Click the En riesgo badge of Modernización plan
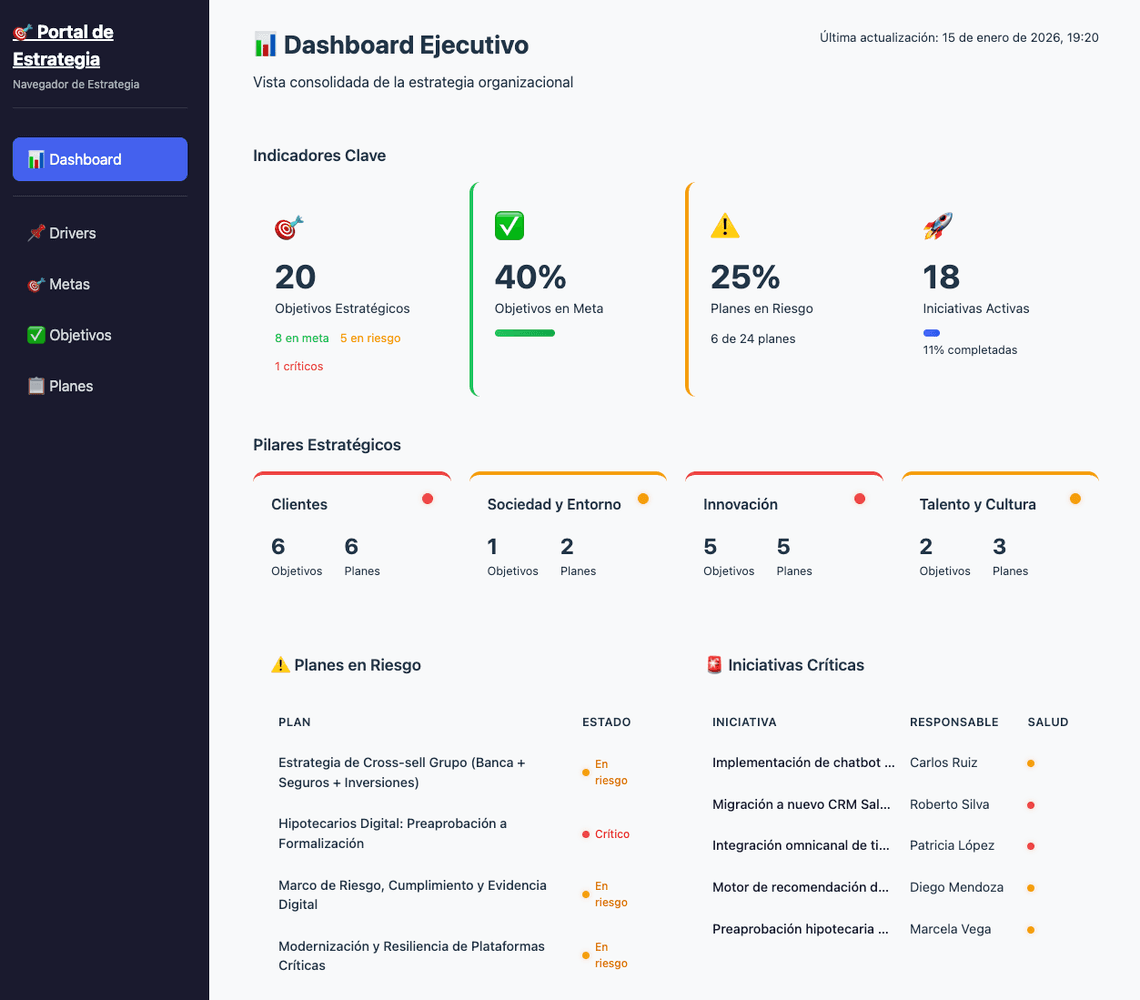1140x1000 pixels. [605, 956]
